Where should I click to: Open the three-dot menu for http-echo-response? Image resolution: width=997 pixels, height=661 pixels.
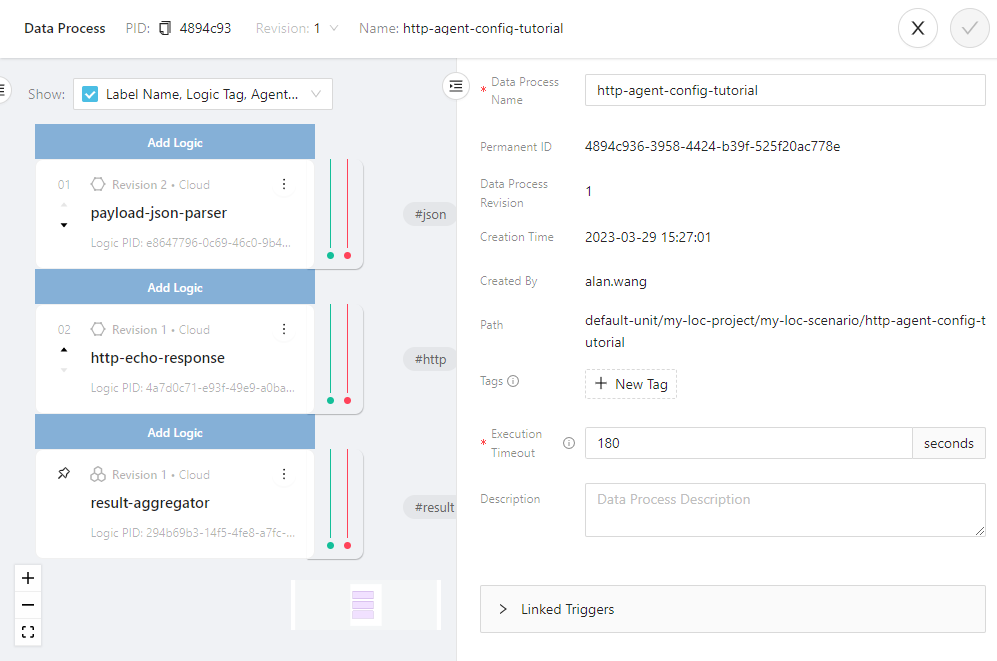coord(284,329)
